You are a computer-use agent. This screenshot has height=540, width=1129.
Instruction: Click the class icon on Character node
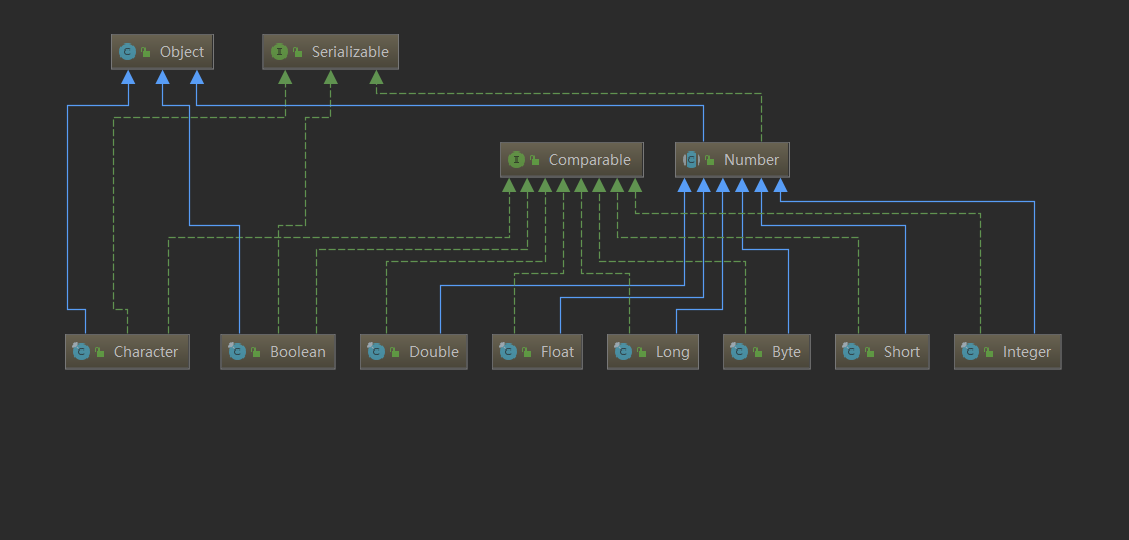[81, 352]
